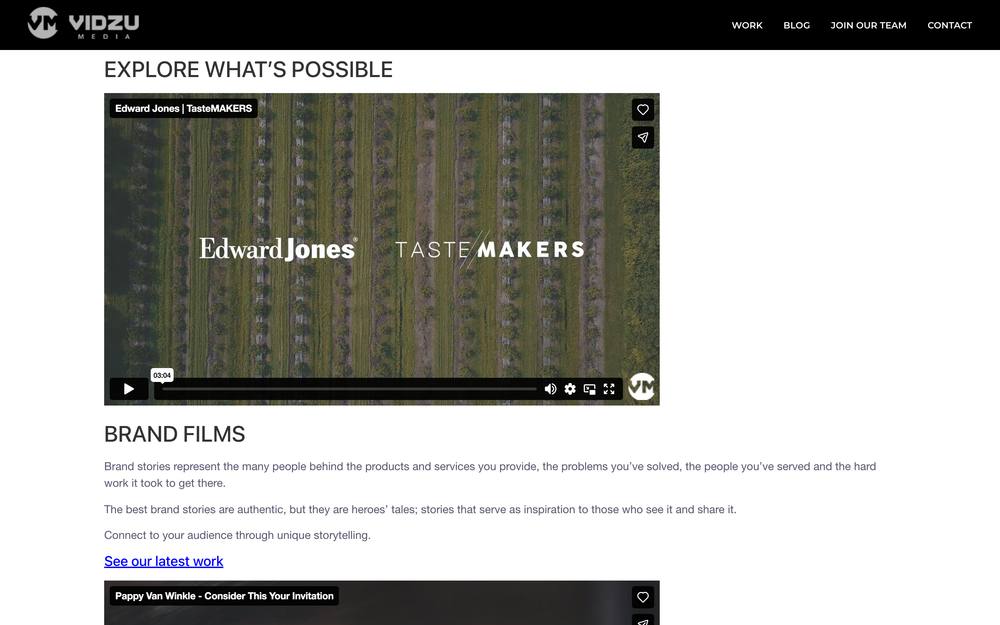Follow the See our latest work link
This screenshot has height=625, width=1000.
pos(163,561)
